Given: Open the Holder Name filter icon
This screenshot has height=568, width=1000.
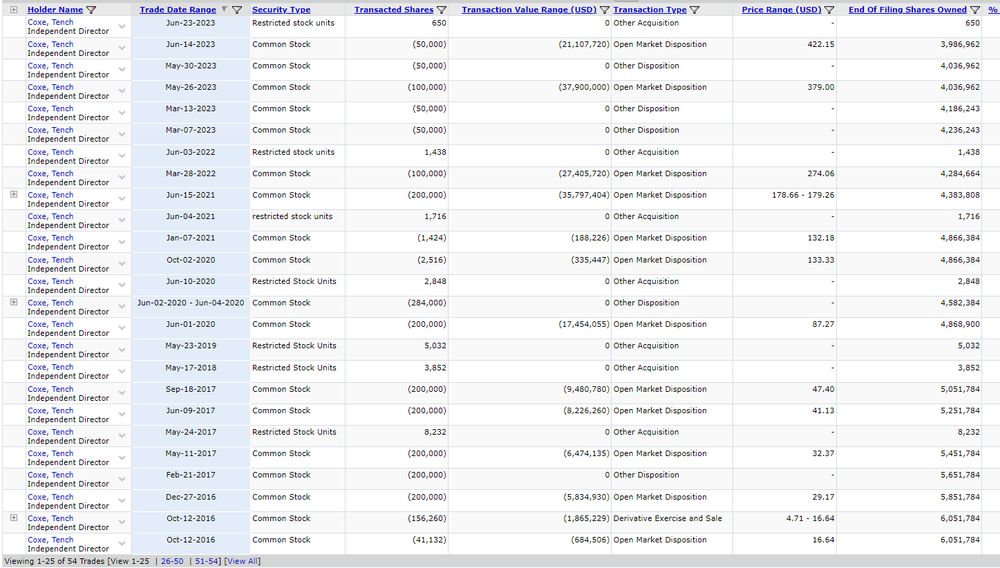Looking at the screenshot, I should pos(91,10).
